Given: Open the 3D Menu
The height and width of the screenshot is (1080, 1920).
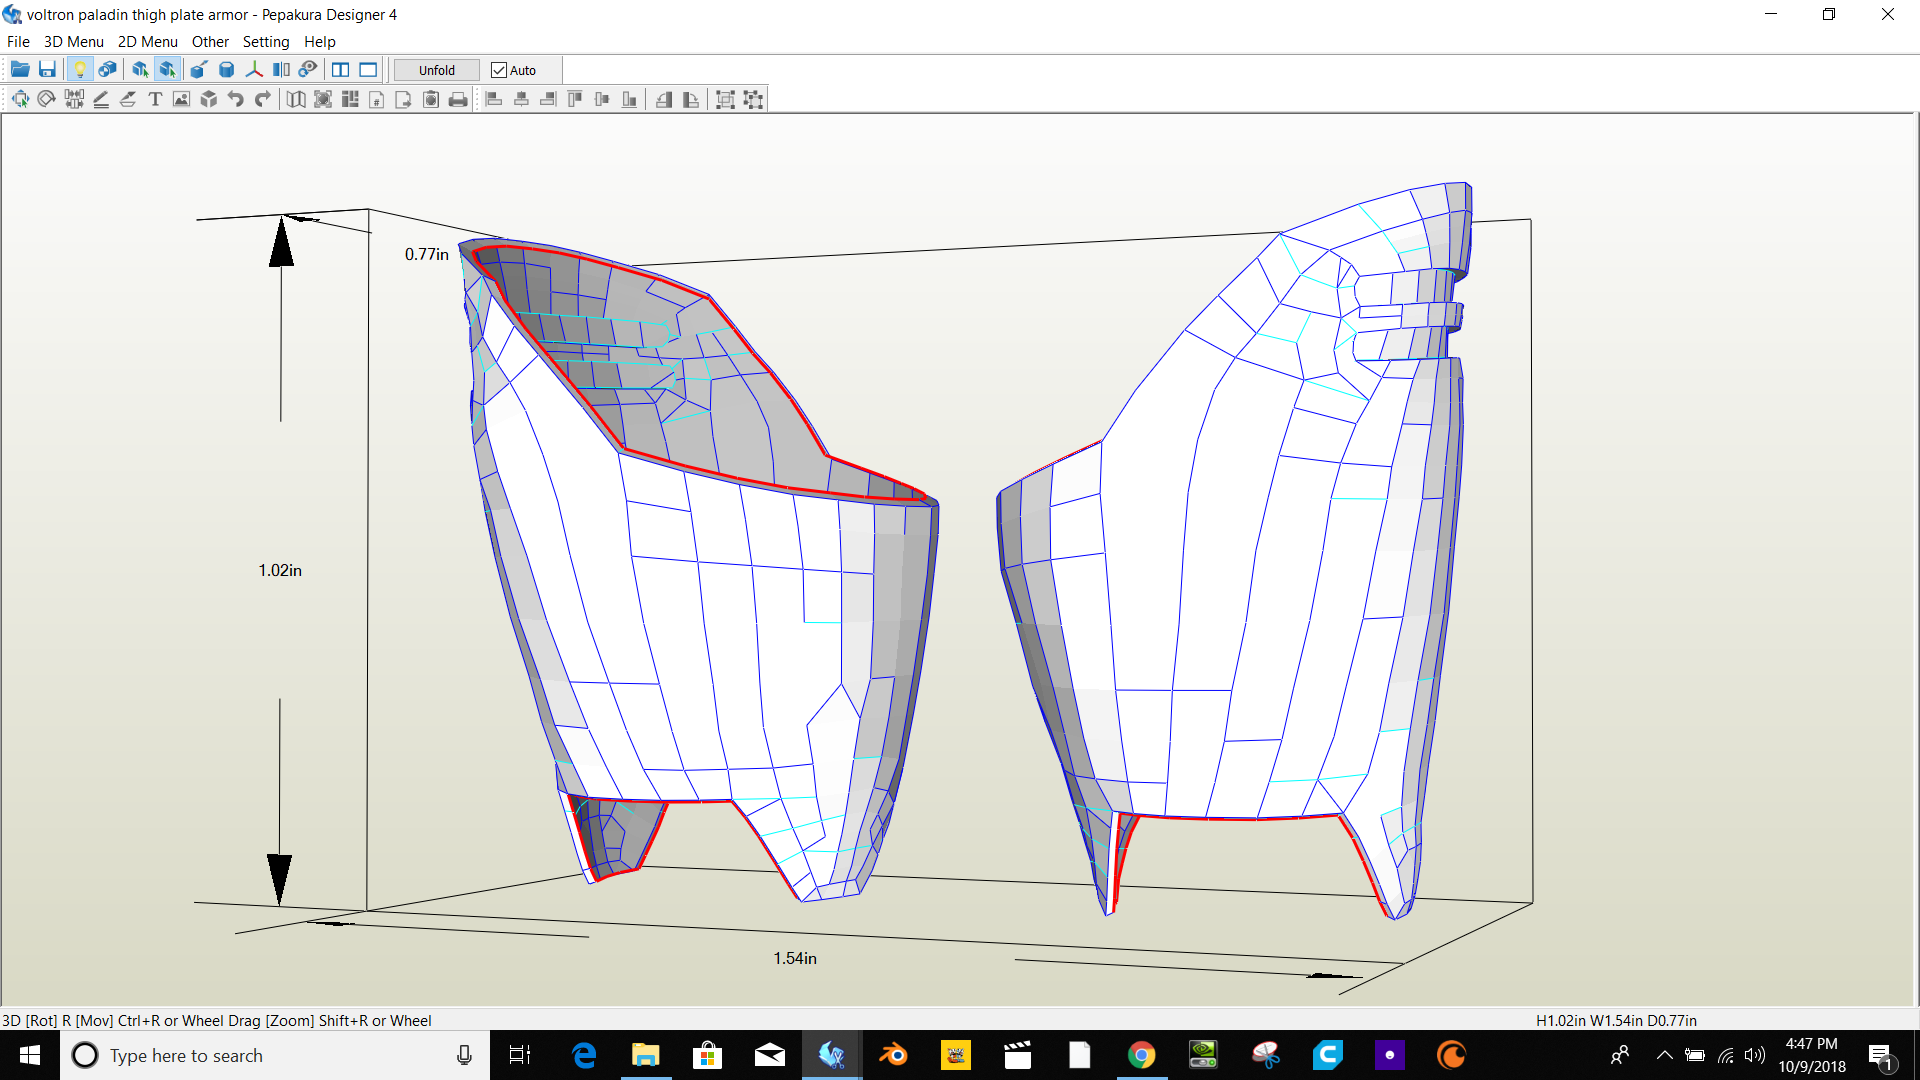Looking at the screenshot, I should tap(73, 42).
